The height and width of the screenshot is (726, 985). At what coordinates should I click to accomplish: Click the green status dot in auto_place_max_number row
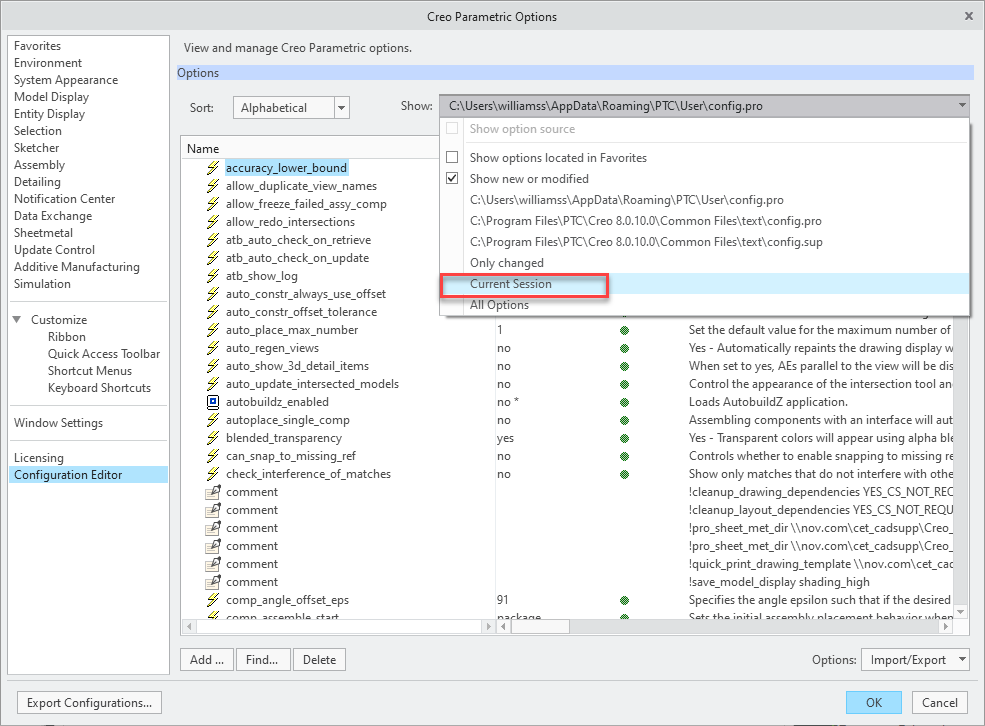coord(624,330)
